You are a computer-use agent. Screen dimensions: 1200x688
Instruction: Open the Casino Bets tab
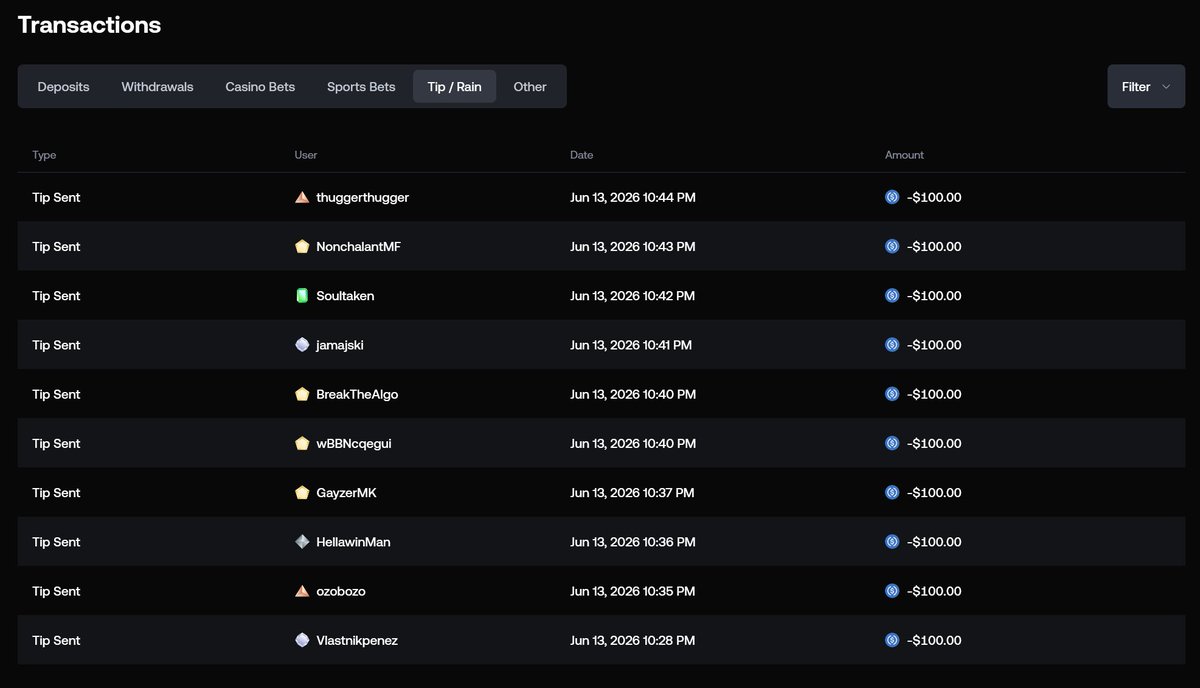[260, 87]
